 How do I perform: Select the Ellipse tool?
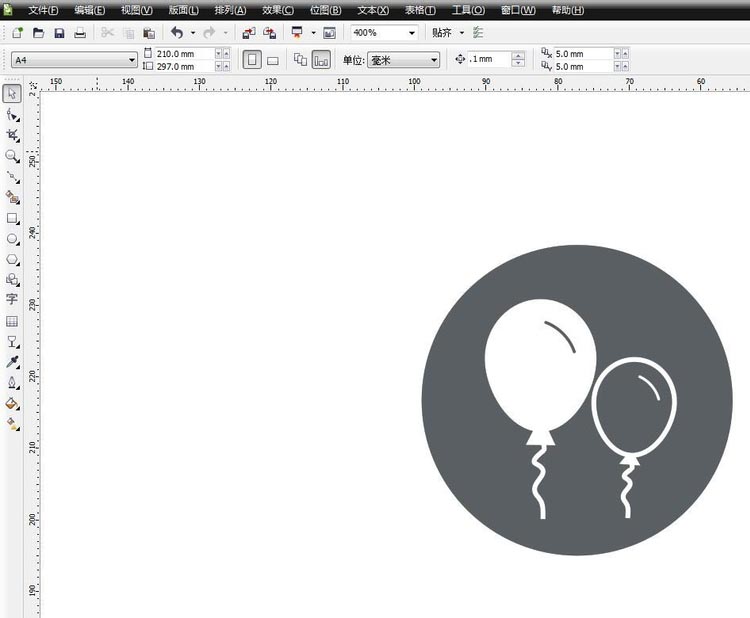pos(12,239)
